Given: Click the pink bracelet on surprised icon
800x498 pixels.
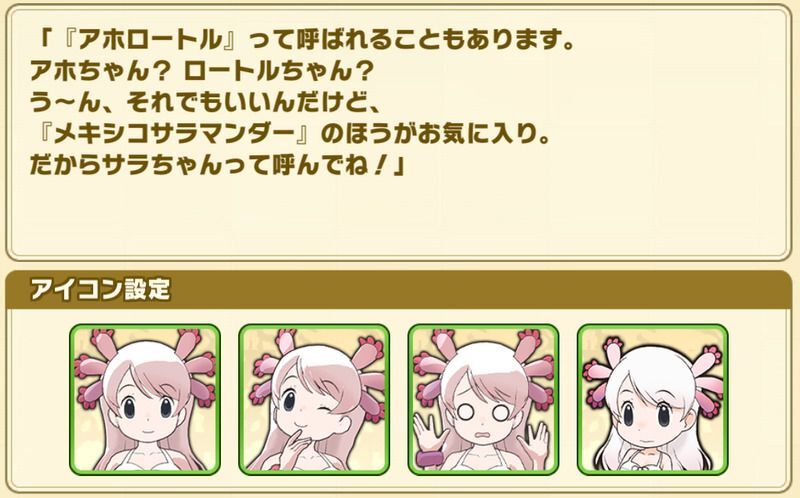Looking at the screenshot, I should click(432, 458).
